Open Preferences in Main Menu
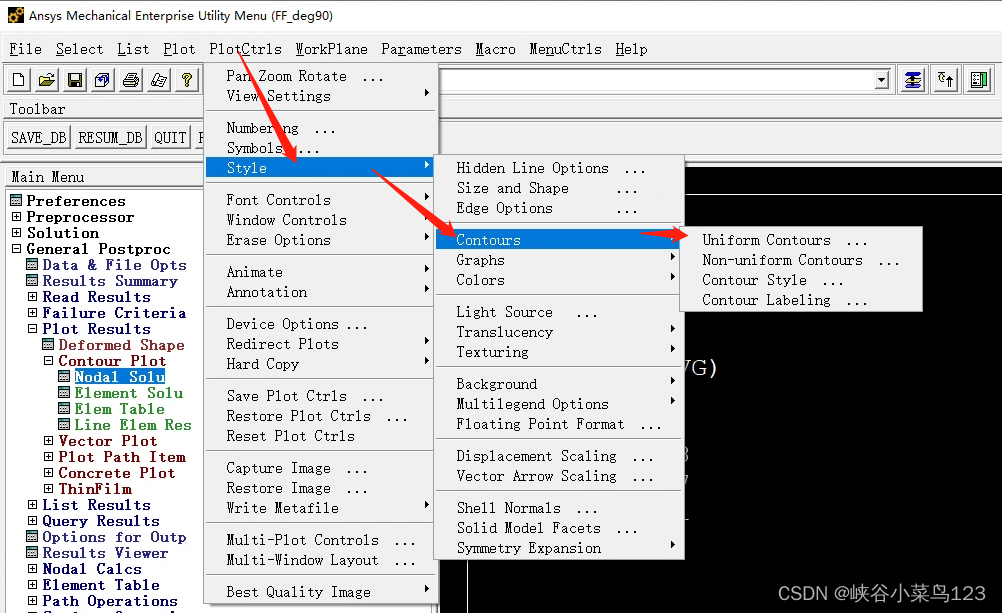 [x=75, y=201]
